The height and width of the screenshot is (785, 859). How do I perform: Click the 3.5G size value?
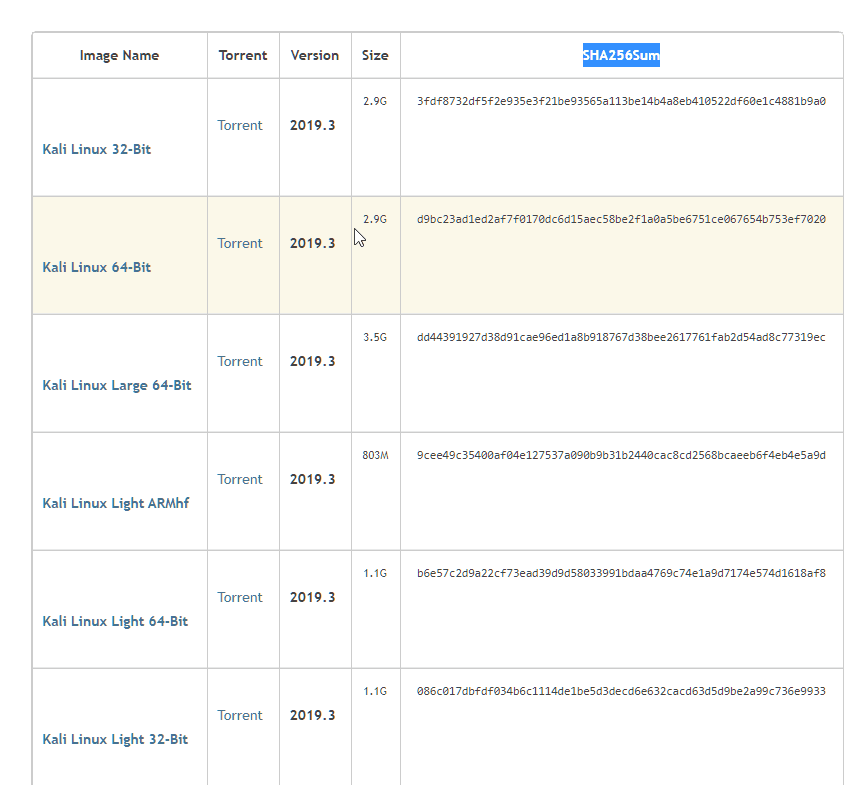click(375, 337)
